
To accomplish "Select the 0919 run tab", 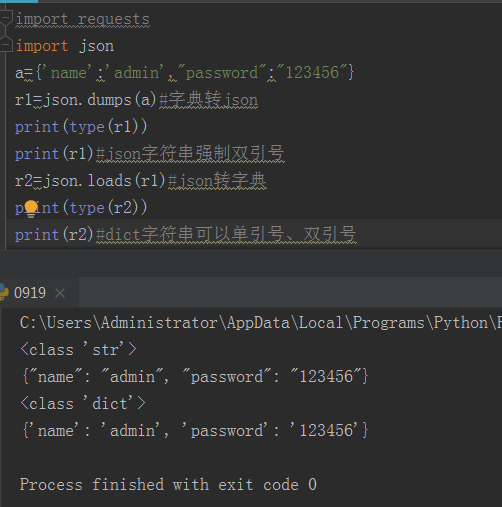I will [30, 293].
